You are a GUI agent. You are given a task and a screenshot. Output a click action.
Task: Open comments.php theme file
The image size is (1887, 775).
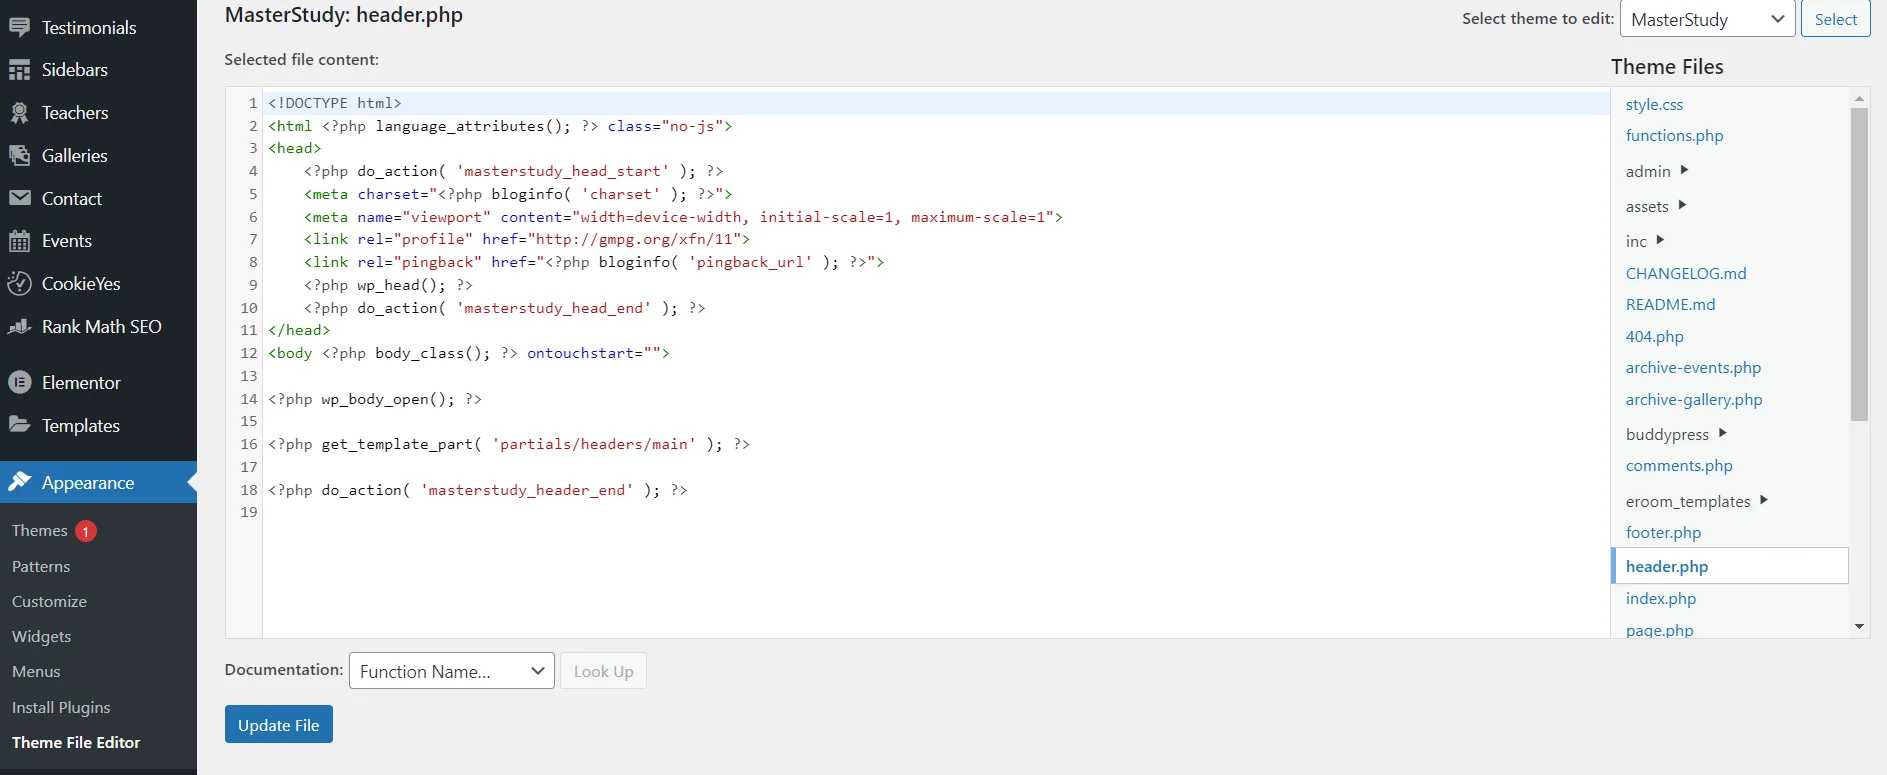click(1679, 465)
